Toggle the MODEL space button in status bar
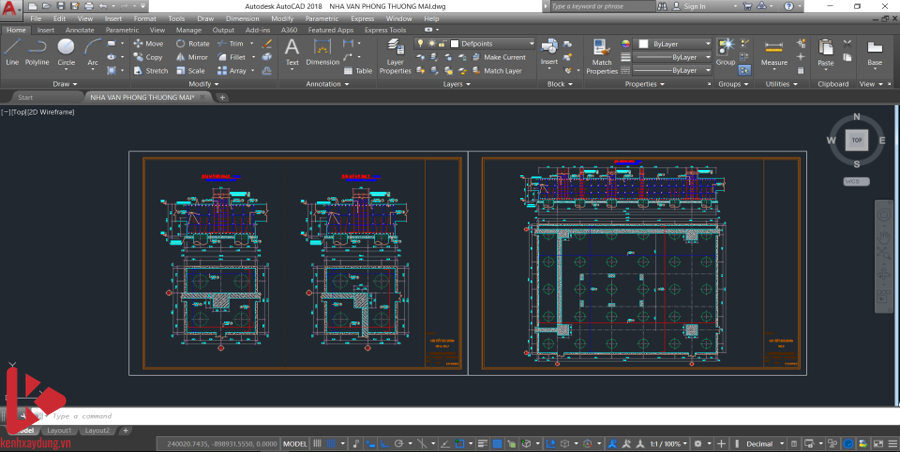Viewport: 900px width, 452px height. coord(295,443)
